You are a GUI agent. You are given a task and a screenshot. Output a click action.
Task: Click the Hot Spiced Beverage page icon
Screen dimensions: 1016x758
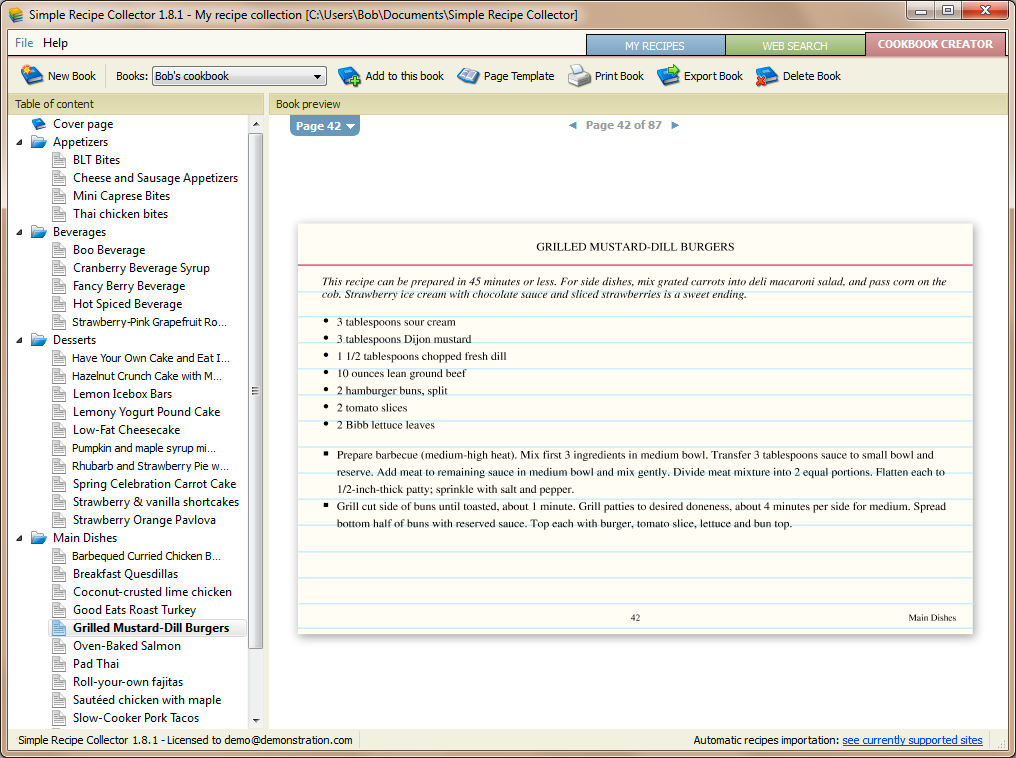(x=59, y=304)
